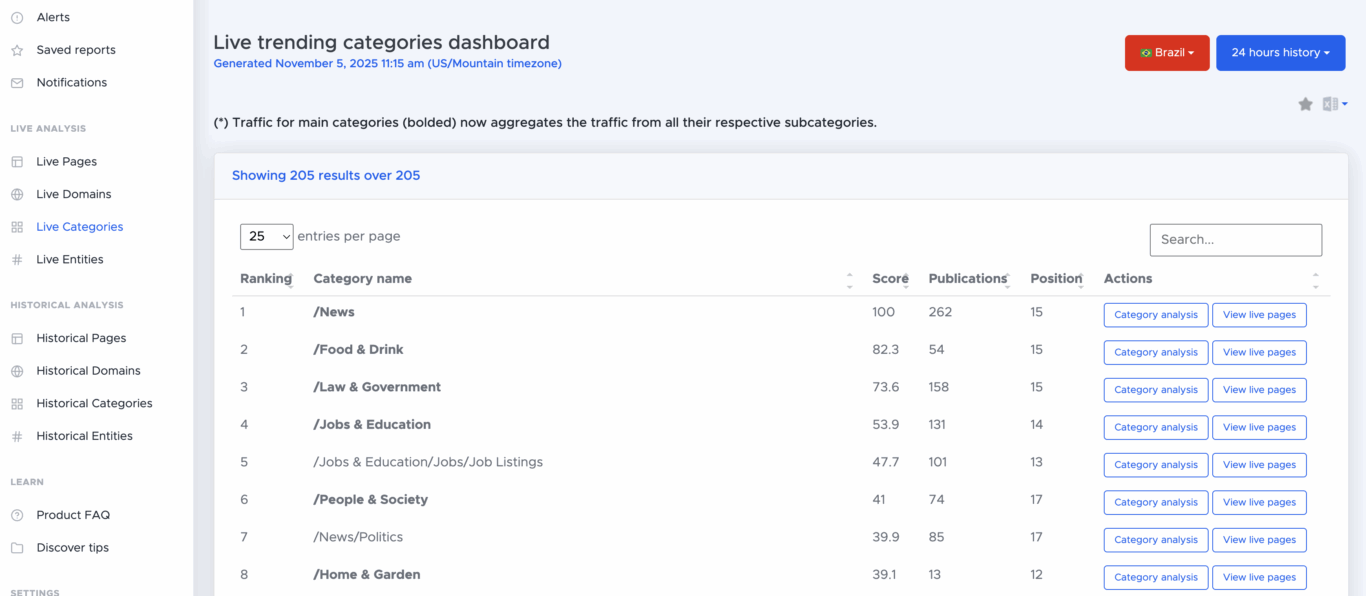Click the Notifications envelope icon
Image resolution: width=1366 pixels, height=596 pixels.
pos(17,83)
